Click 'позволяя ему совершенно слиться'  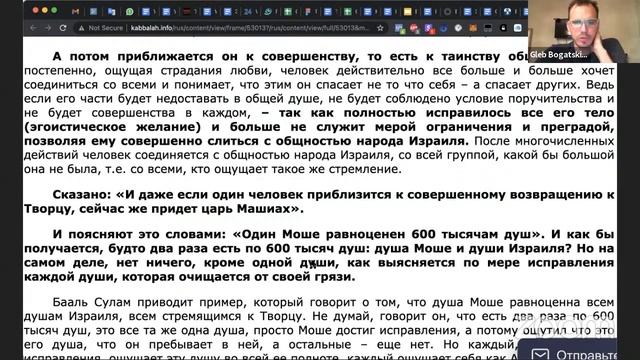[143, 141]
